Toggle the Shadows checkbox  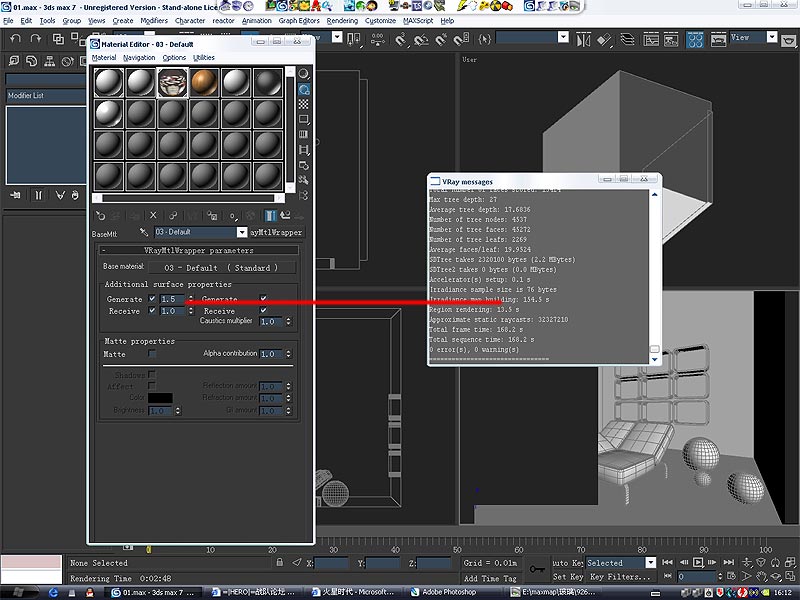(x=152, y=374)
